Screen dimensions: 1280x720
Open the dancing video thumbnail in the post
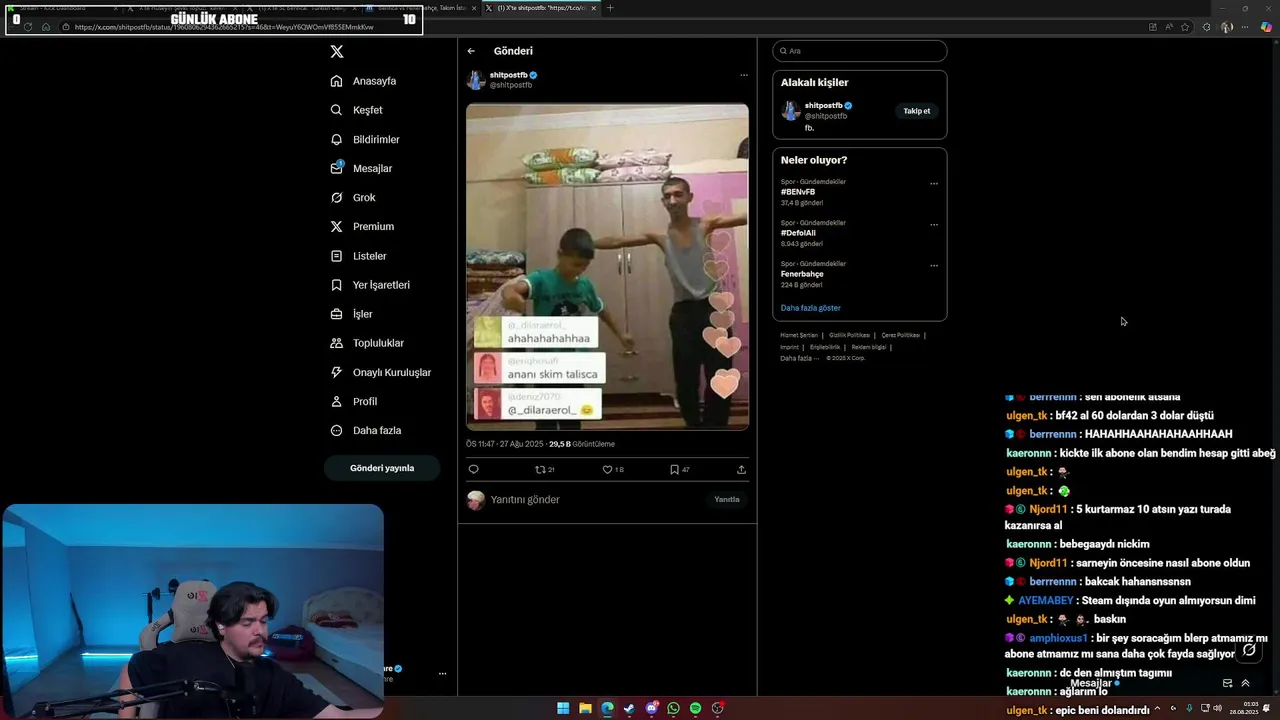point(607,267)
